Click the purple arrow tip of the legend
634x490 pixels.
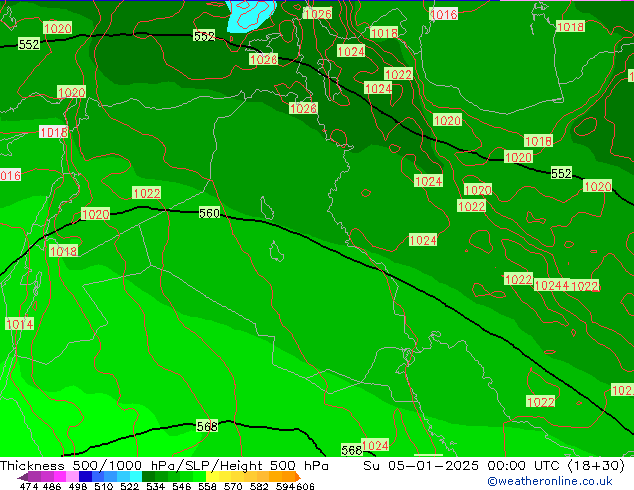[x=23, y=477]
